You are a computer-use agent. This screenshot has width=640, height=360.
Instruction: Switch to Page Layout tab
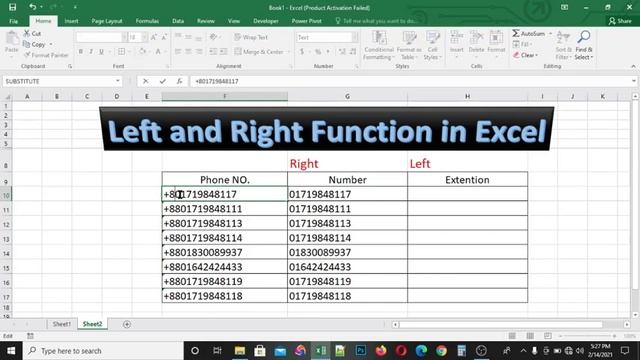coord(107,21)
